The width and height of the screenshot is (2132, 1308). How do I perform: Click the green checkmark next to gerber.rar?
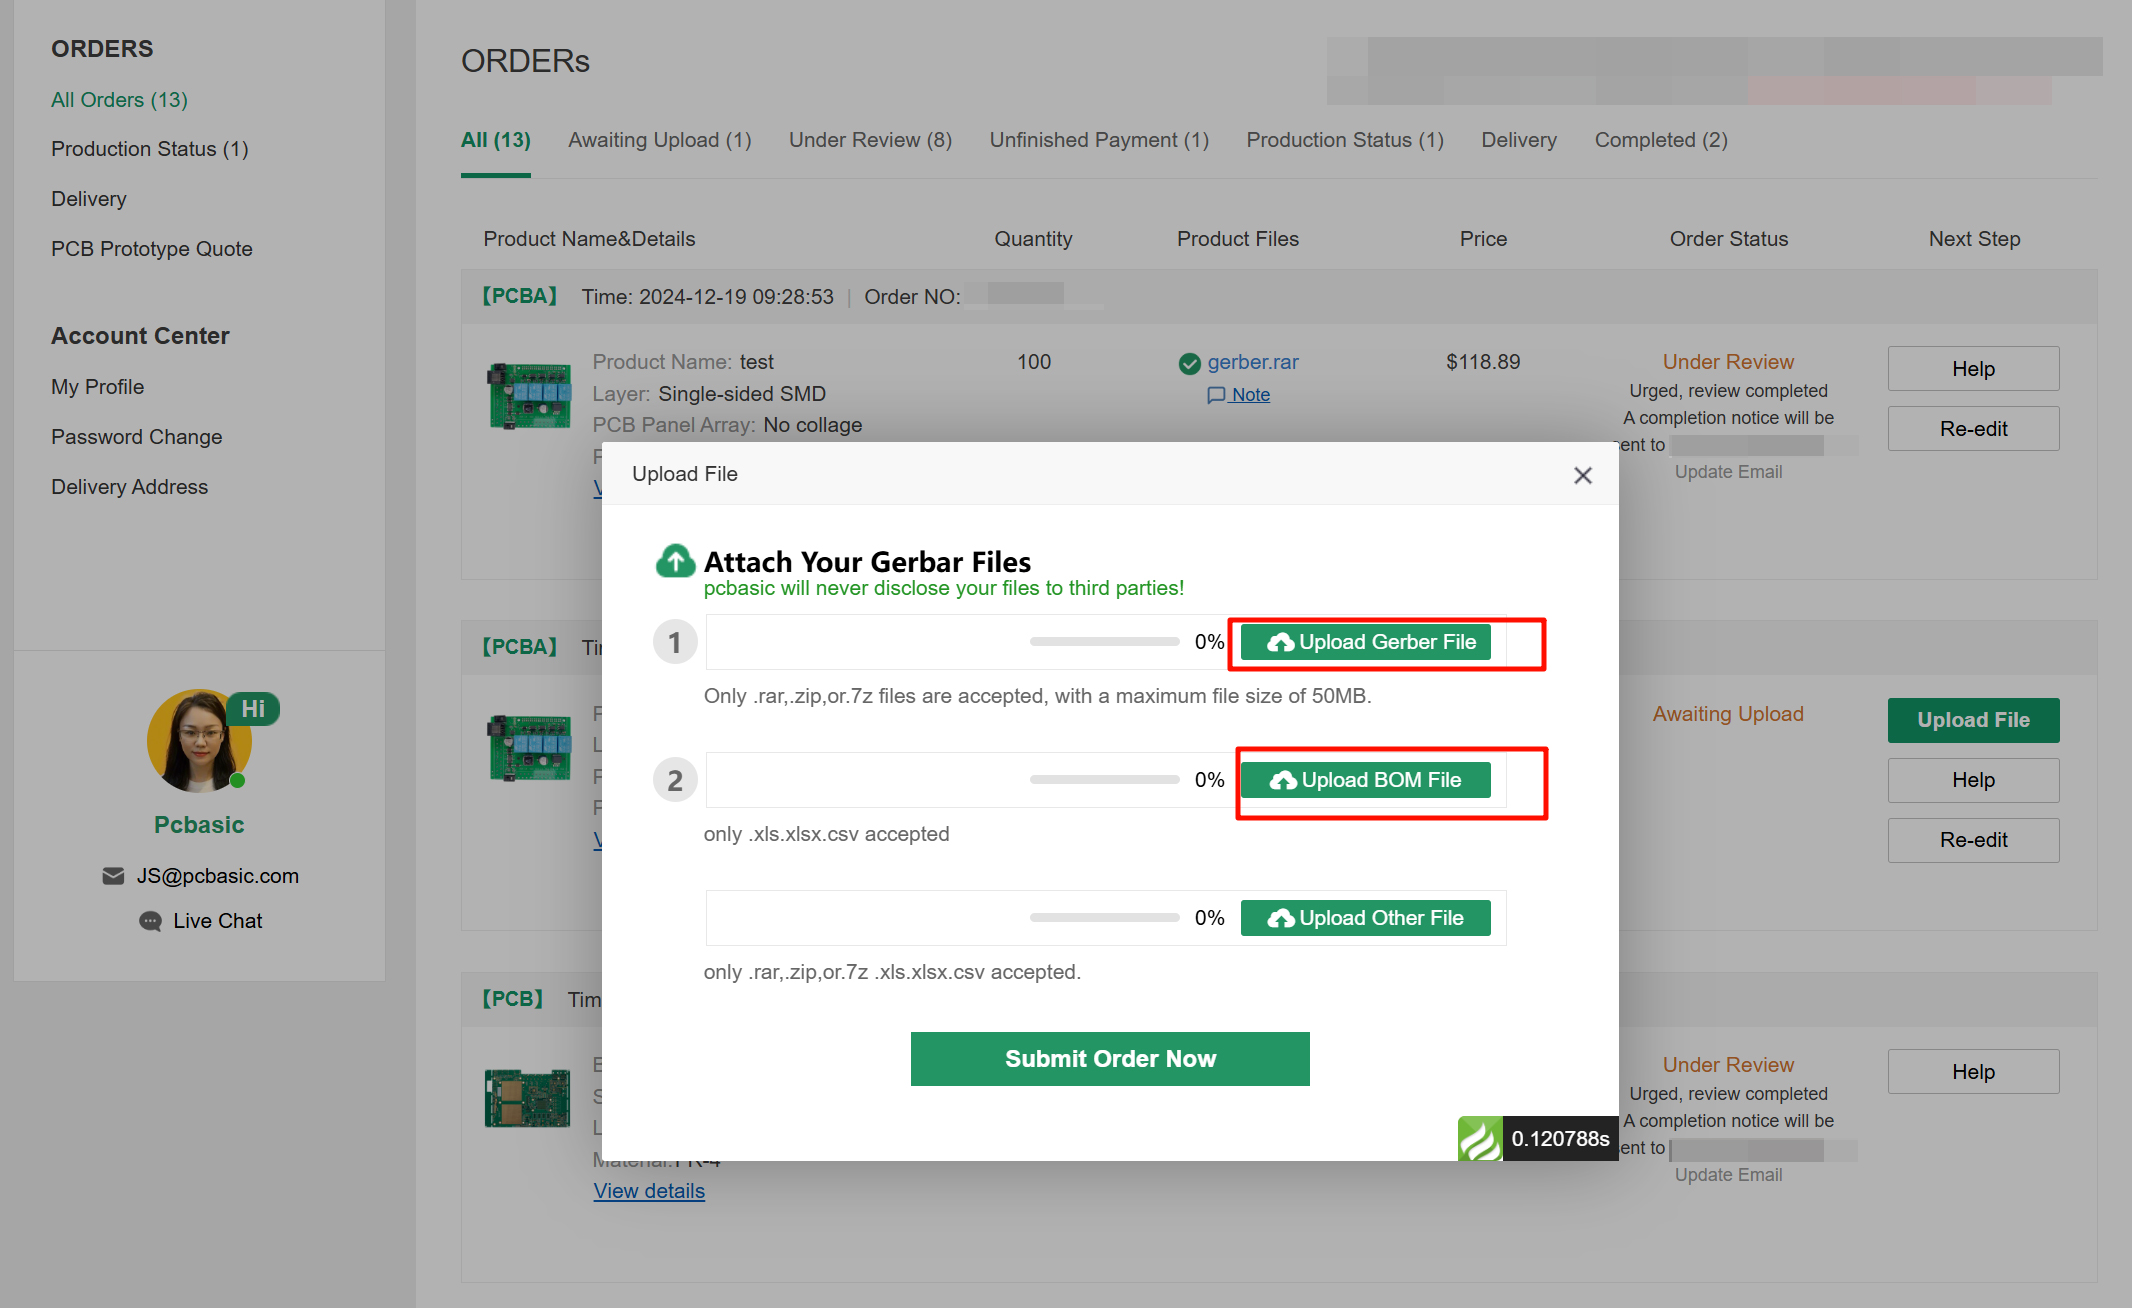pos(1189,363)
